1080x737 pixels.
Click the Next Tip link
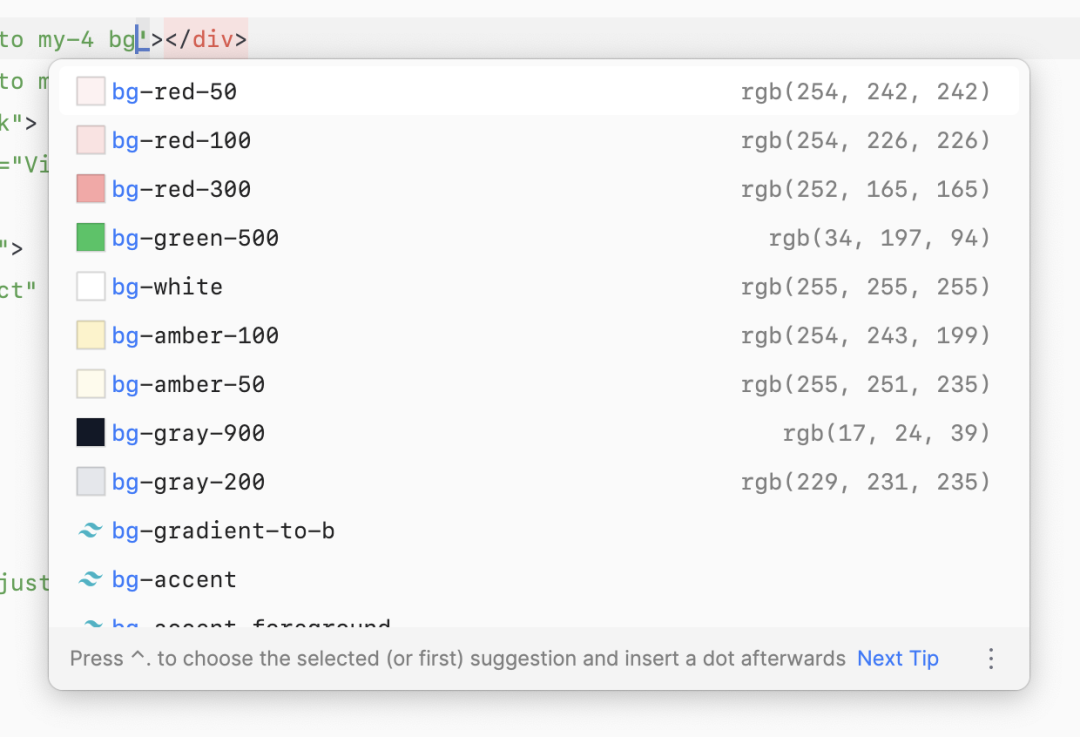(898, 658)
